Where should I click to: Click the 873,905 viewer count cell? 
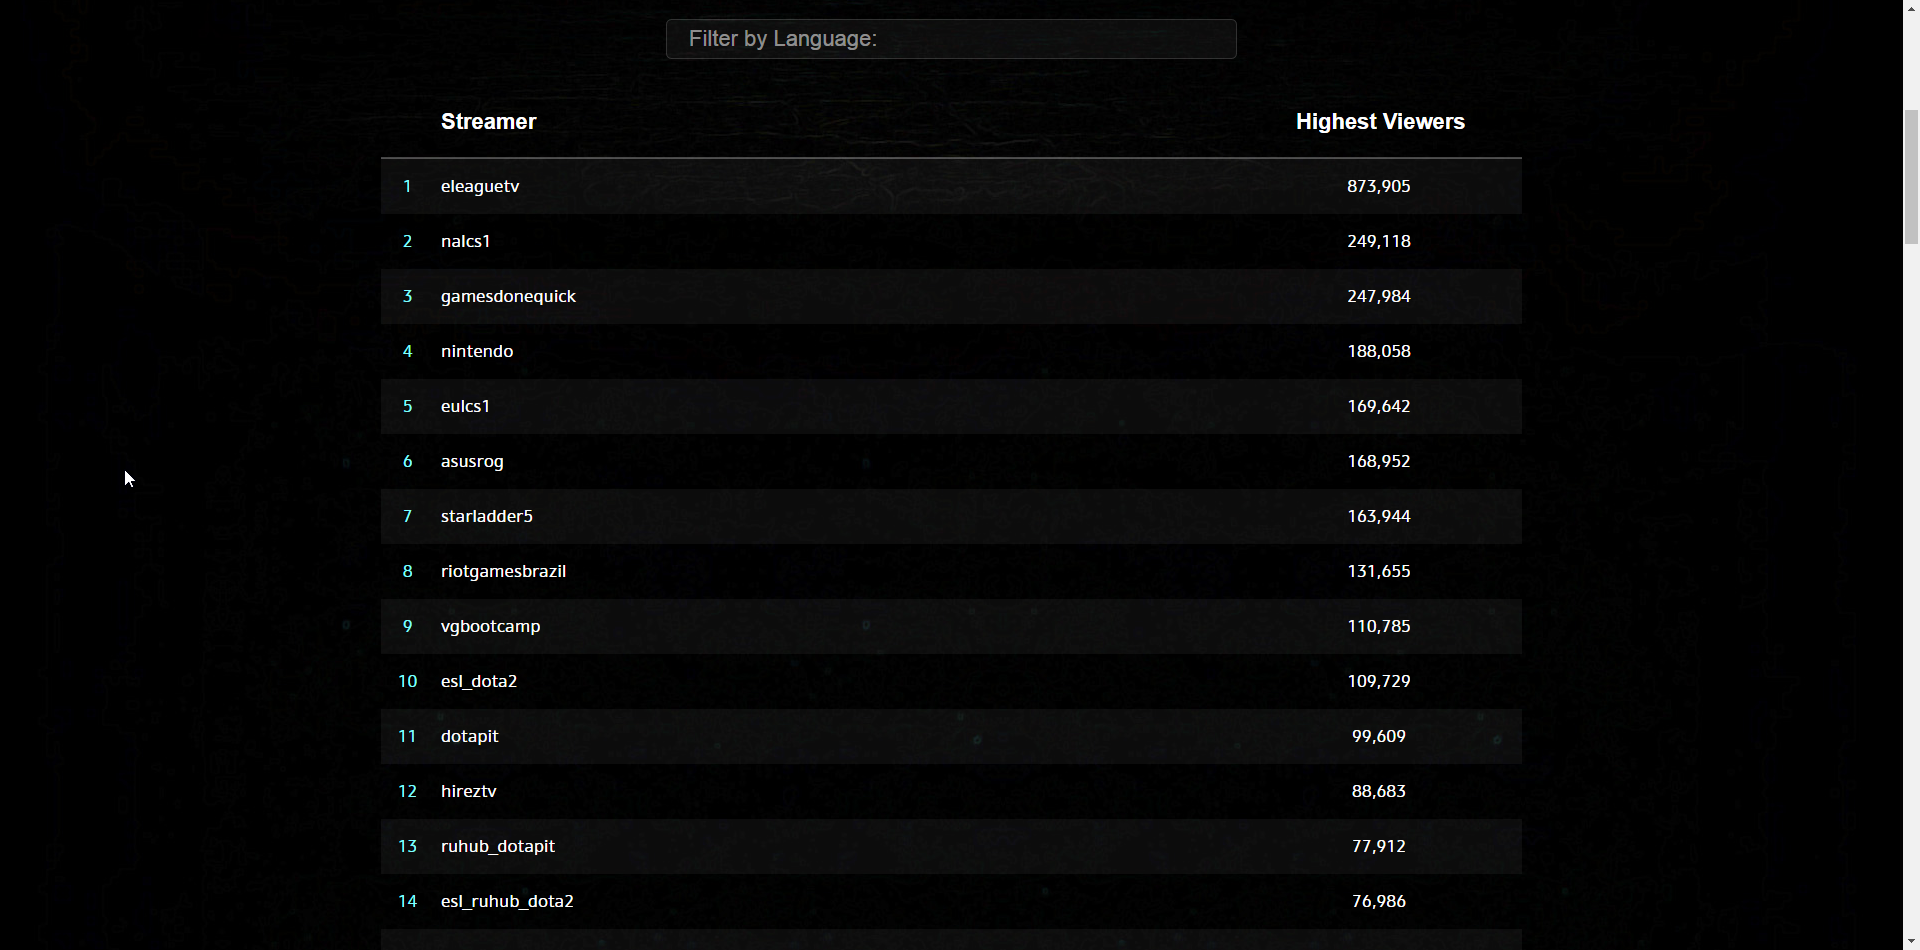coord(1378,186)
